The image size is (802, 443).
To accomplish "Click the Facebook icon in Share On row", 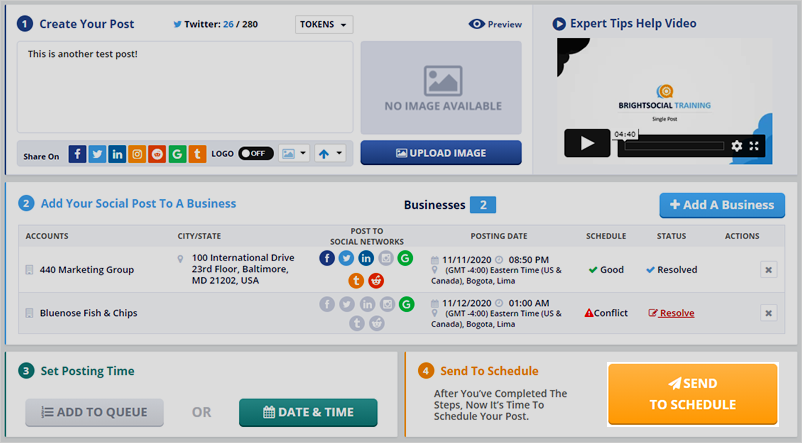I will point(77,154).
